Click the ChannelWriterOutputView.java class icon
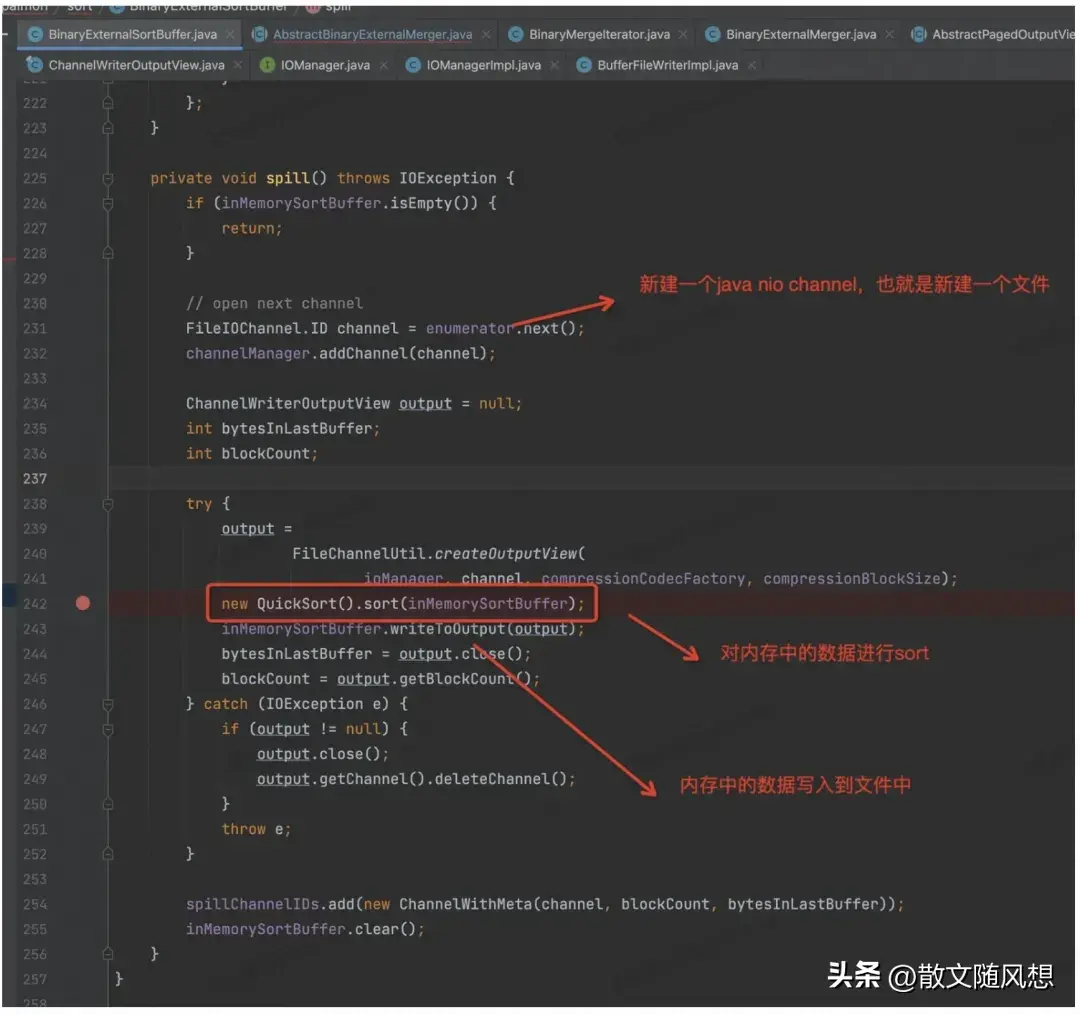 [x=34, y=65]
